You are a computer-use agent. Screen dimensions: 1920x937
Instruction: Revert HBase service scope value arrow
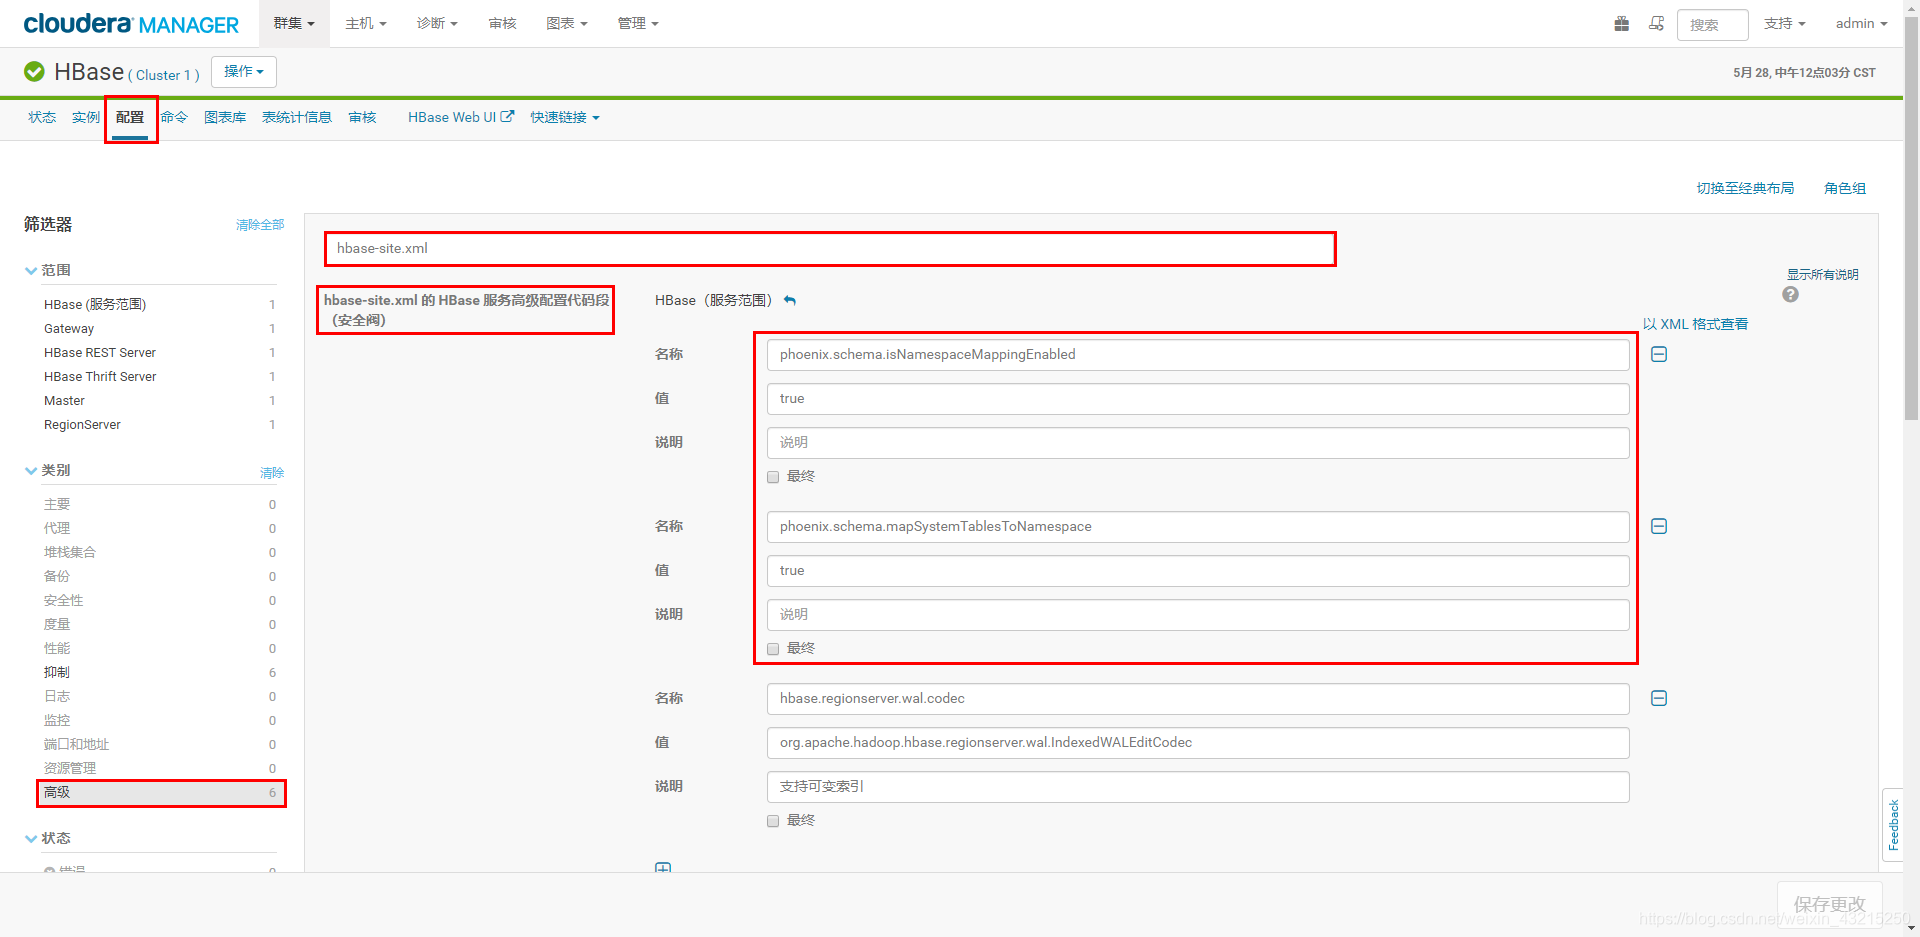pos(790,300)
